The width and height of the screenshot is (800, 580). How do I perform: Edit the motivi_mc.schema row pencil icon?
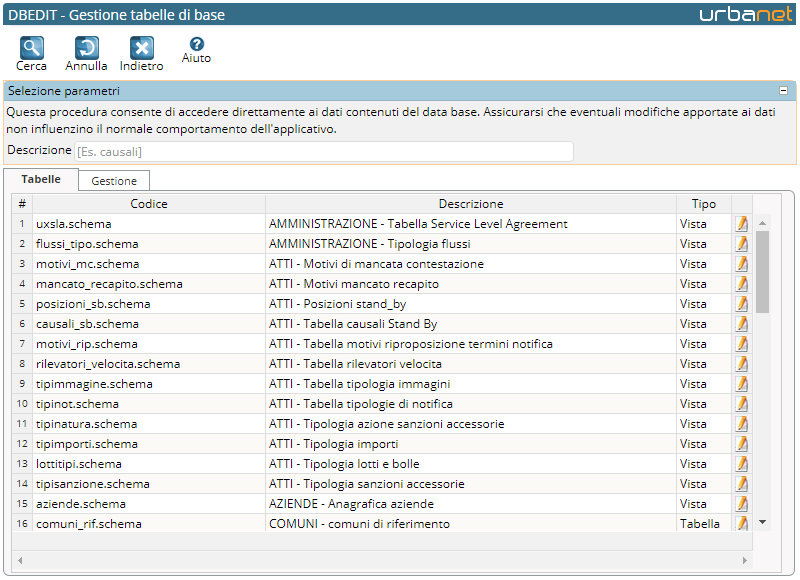click(x=741, y=264)
